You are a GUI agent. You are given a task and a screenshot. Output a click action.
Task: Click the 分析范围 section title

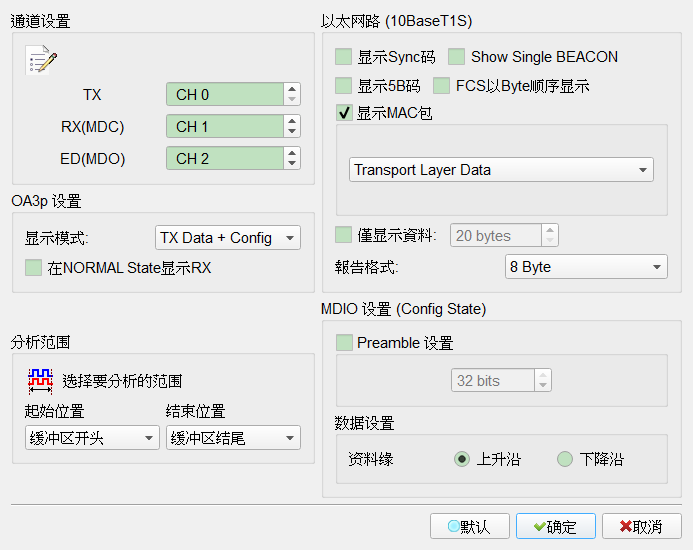pyautogui.click(x=40, y=342)
